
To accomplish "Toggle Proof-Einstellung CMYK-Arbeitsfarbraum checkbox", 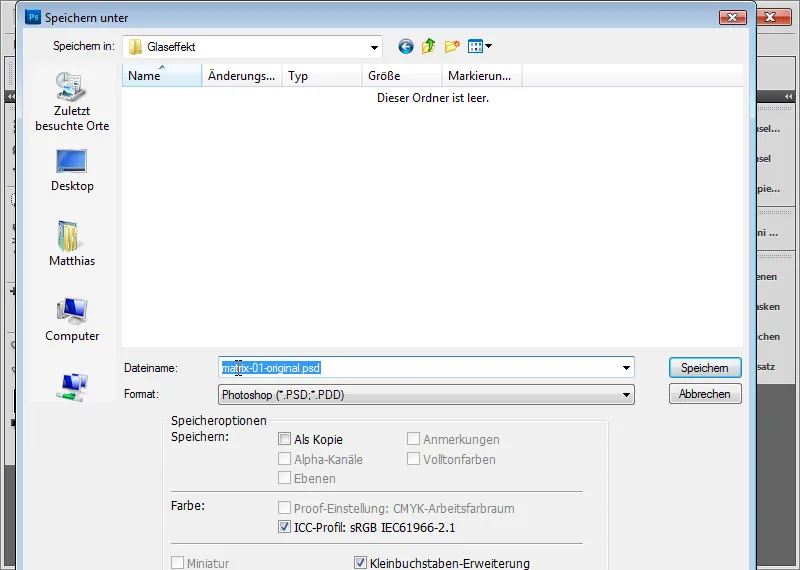I will [x=284, y=508].
